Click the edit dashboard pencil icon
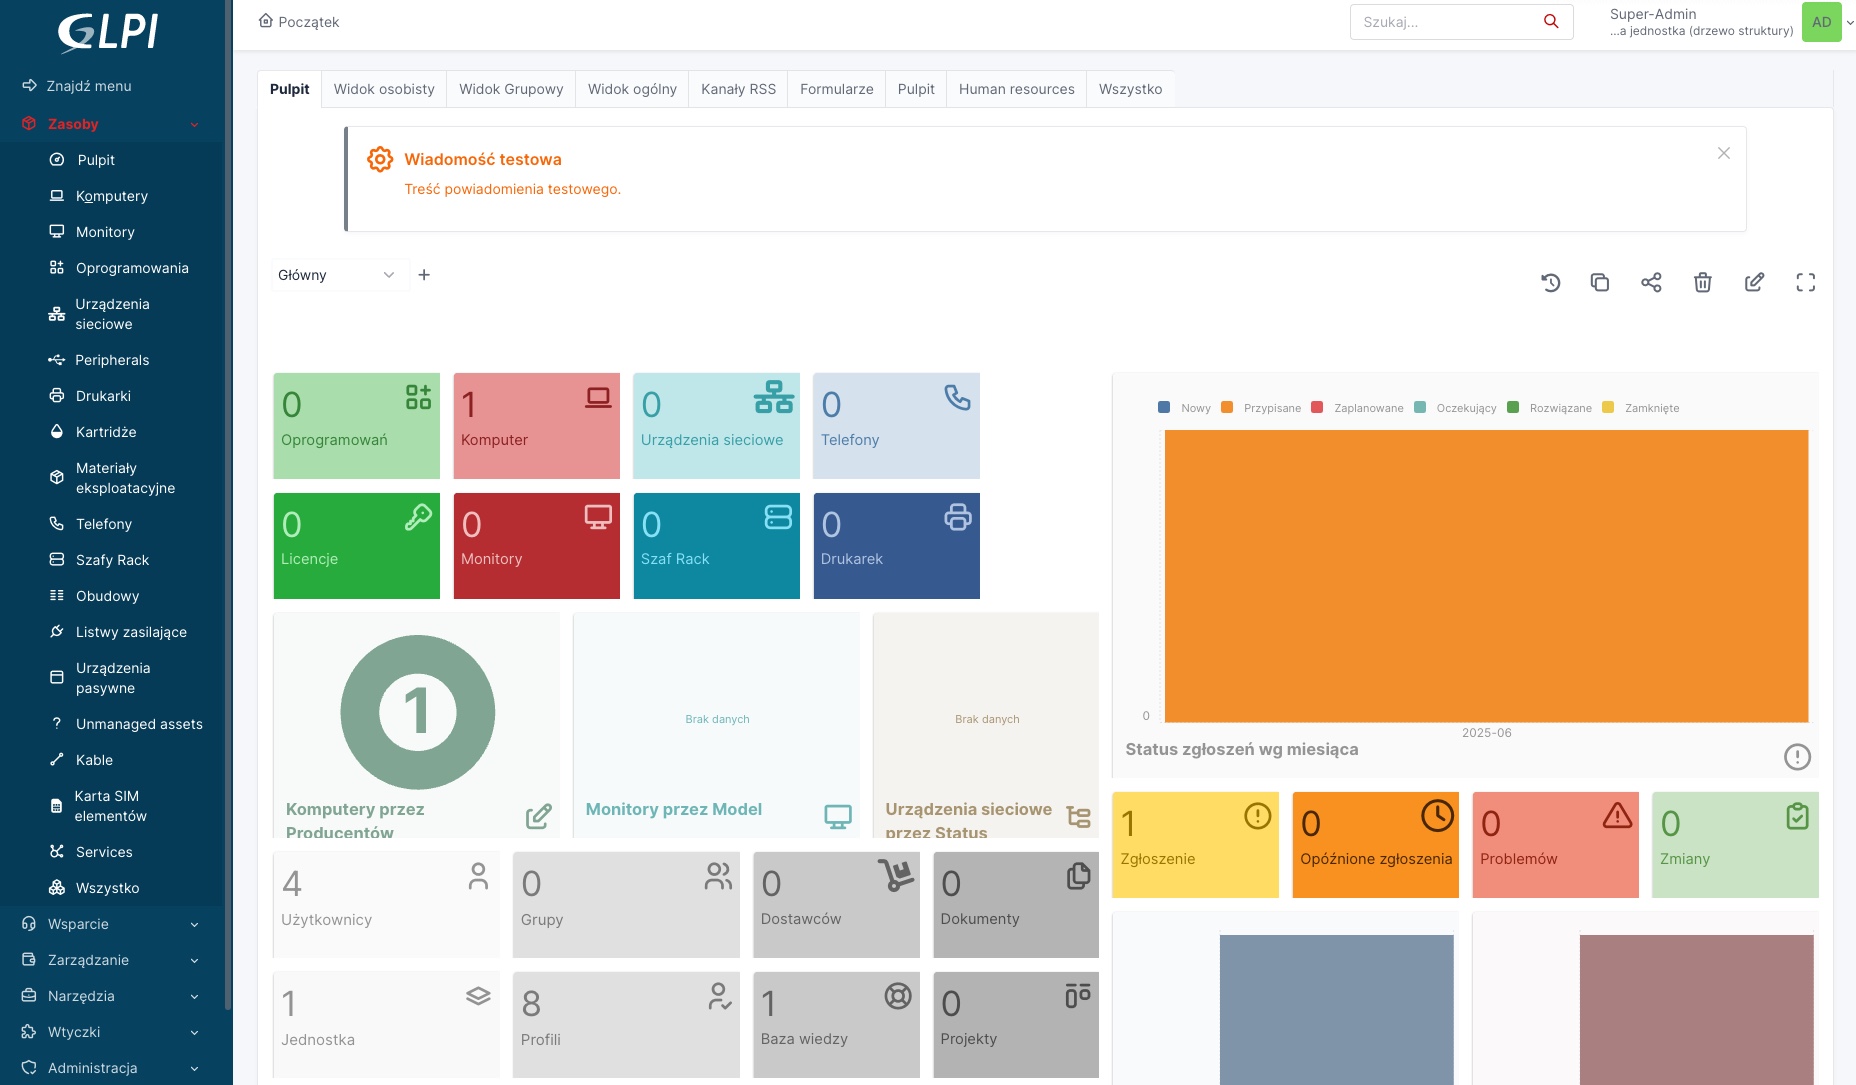Screen dimensions: 1856x1085 (1754, 283)
